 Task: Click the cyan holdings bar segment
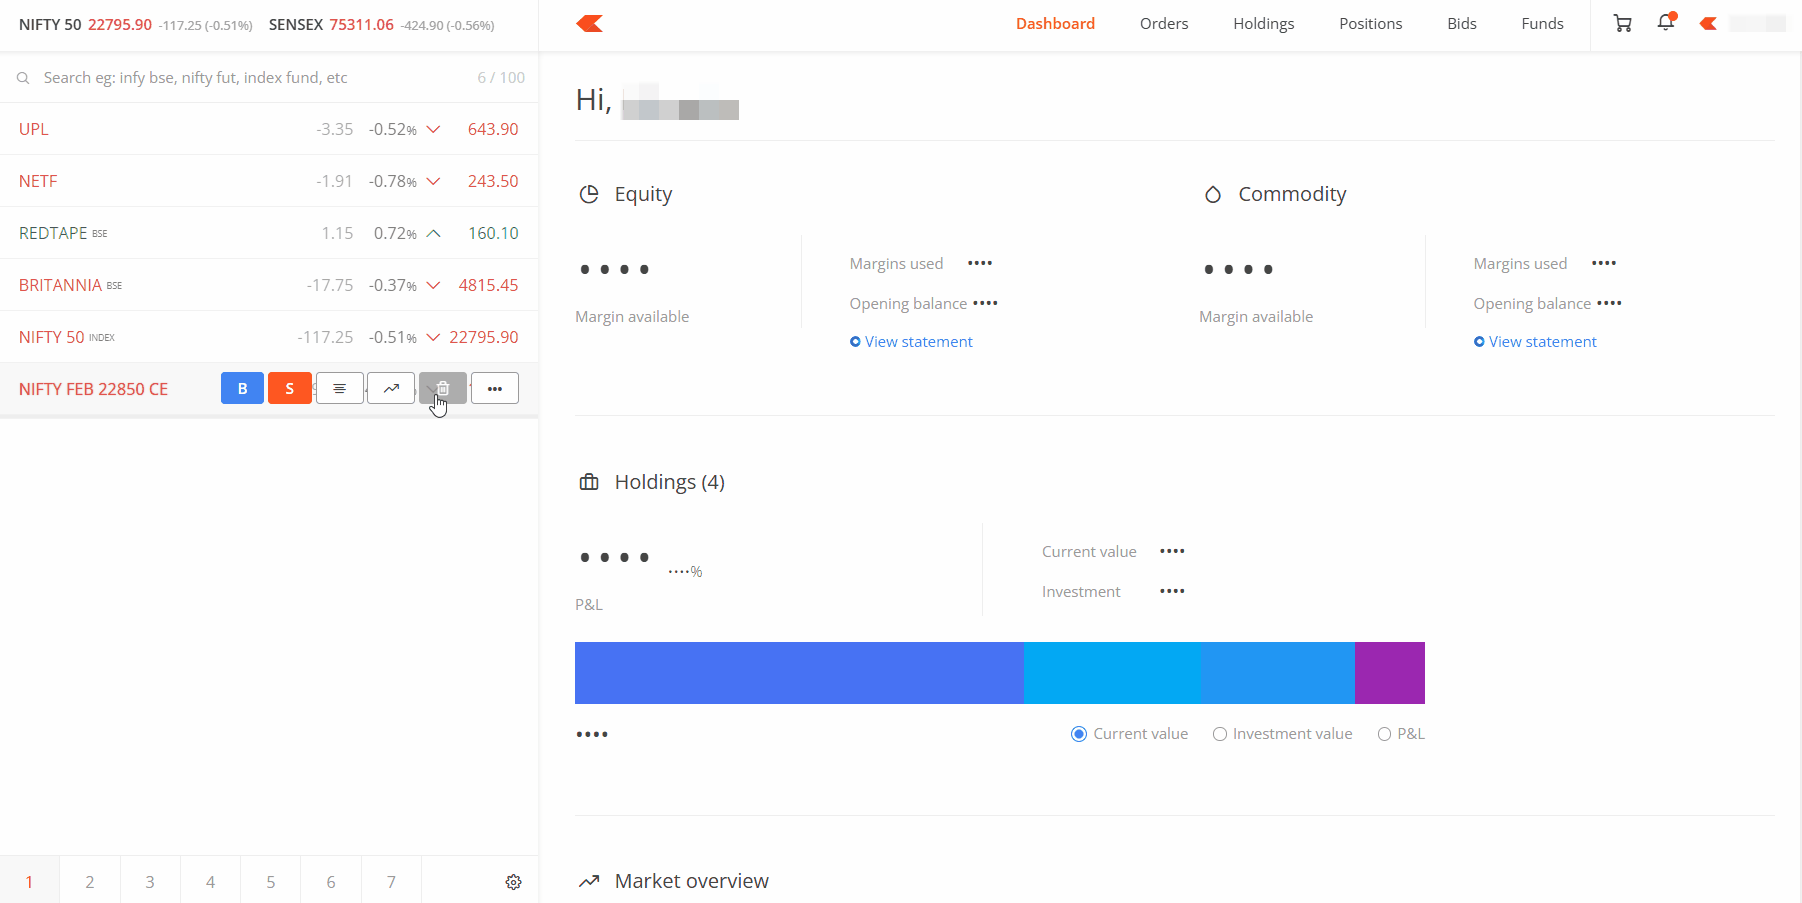coord(1112,673)
